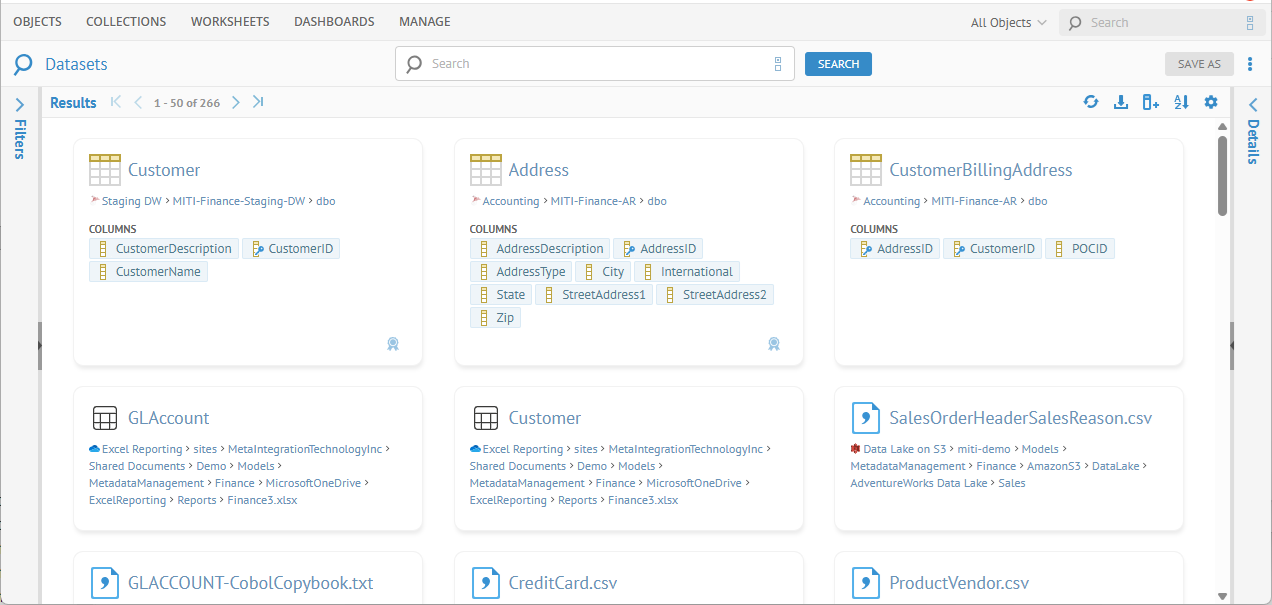Click the SAVE AS button
This screenshot has width=1272, height=605.
tap(1199, 64)
